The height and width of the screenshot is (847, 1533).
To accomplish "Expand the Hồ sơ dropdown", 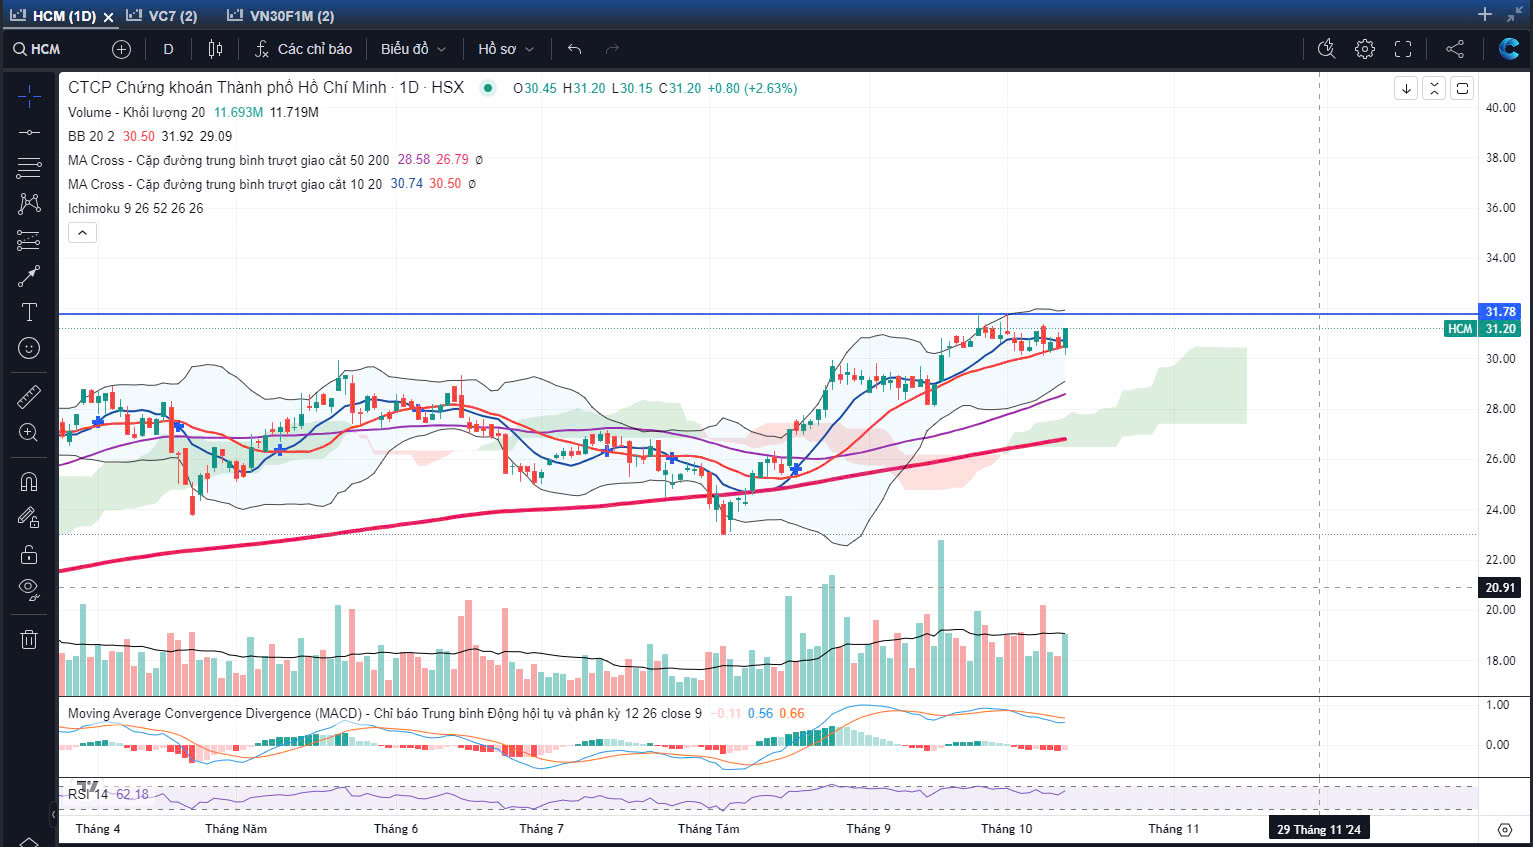I will [x=506, y=49].
